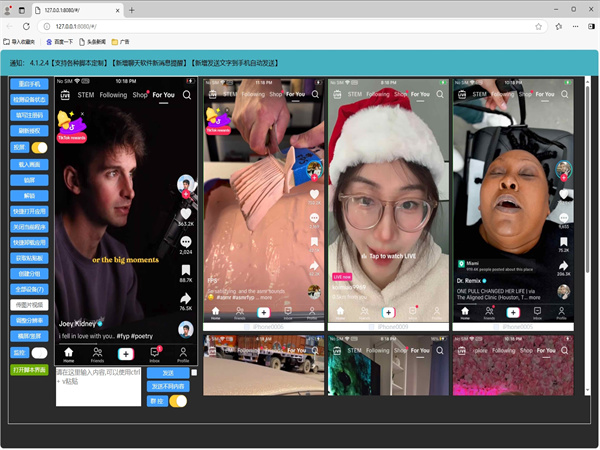Like the video with the heart icon

pos(185,212)
